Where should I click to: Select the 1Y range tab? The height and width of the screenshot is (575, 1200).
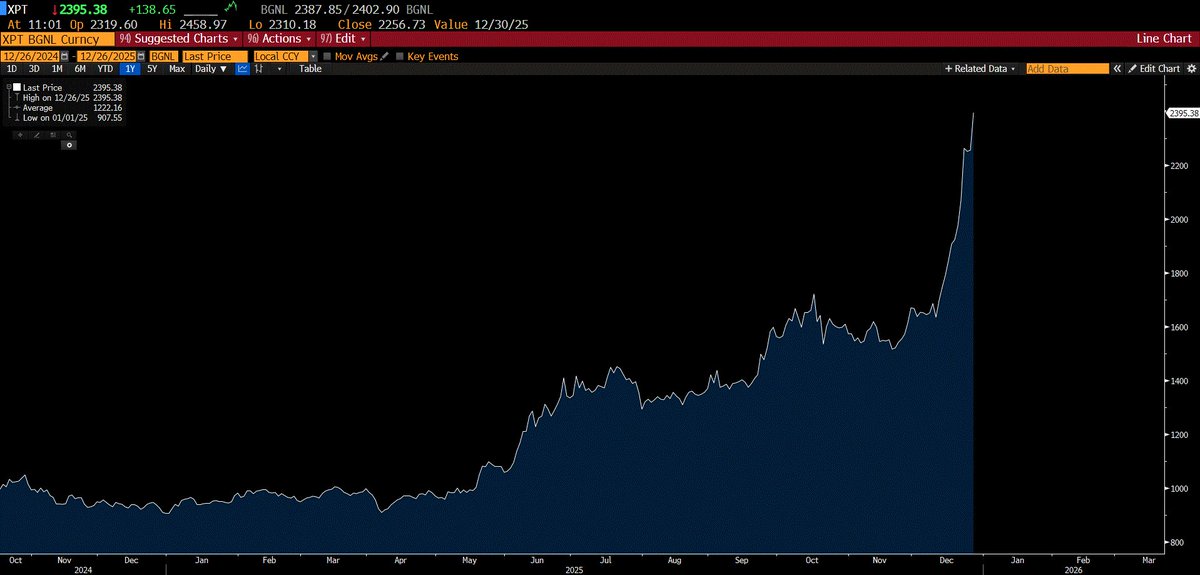(130, 69)
